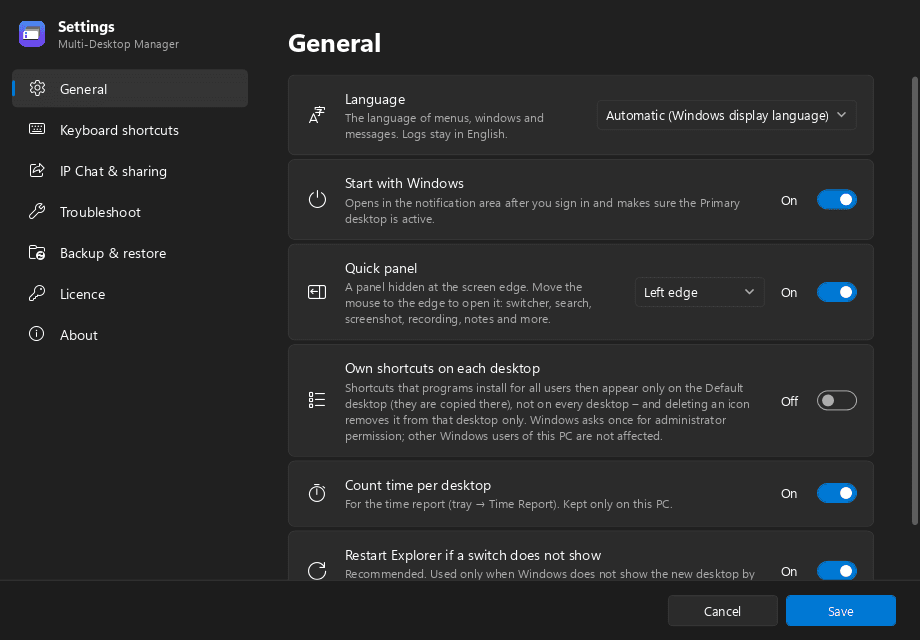Image resolution: width=920 pixels, height=640 pixels.
Task: Open the Licence page
Action: pyautogui.click(x=130, y=294)
